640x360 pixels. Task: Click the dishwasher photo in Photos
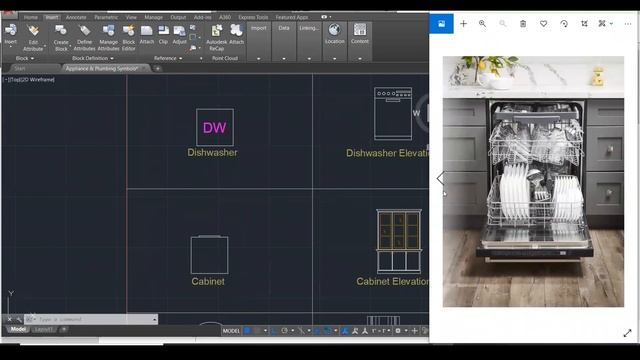point(533,181)
